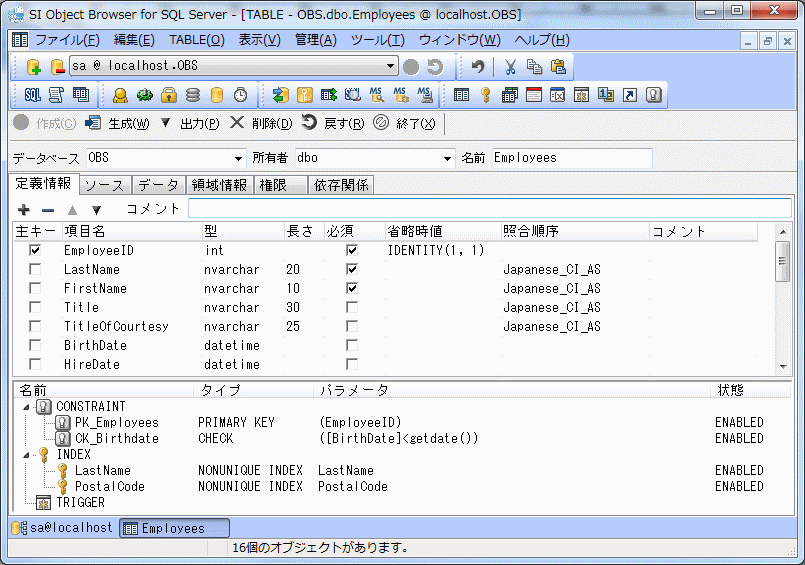Click the 名前 Employees input field
This screenshot has width=805, height=565.
[570, 158]
